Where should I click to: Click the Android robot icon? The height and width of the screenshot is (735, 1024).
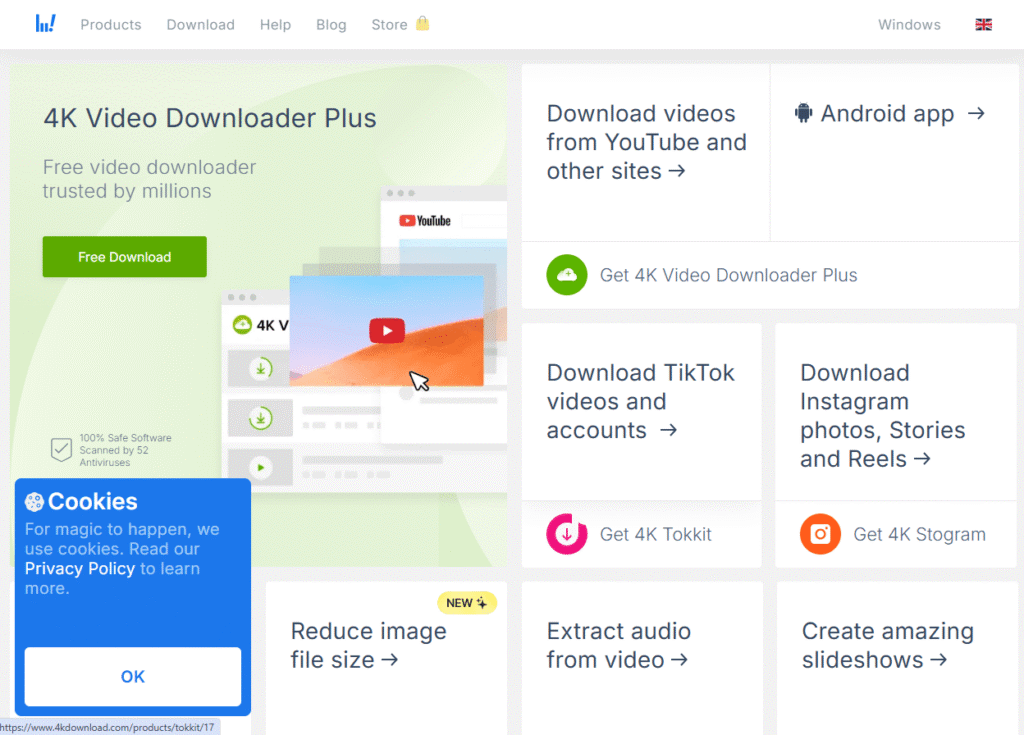tap(803, 113)
